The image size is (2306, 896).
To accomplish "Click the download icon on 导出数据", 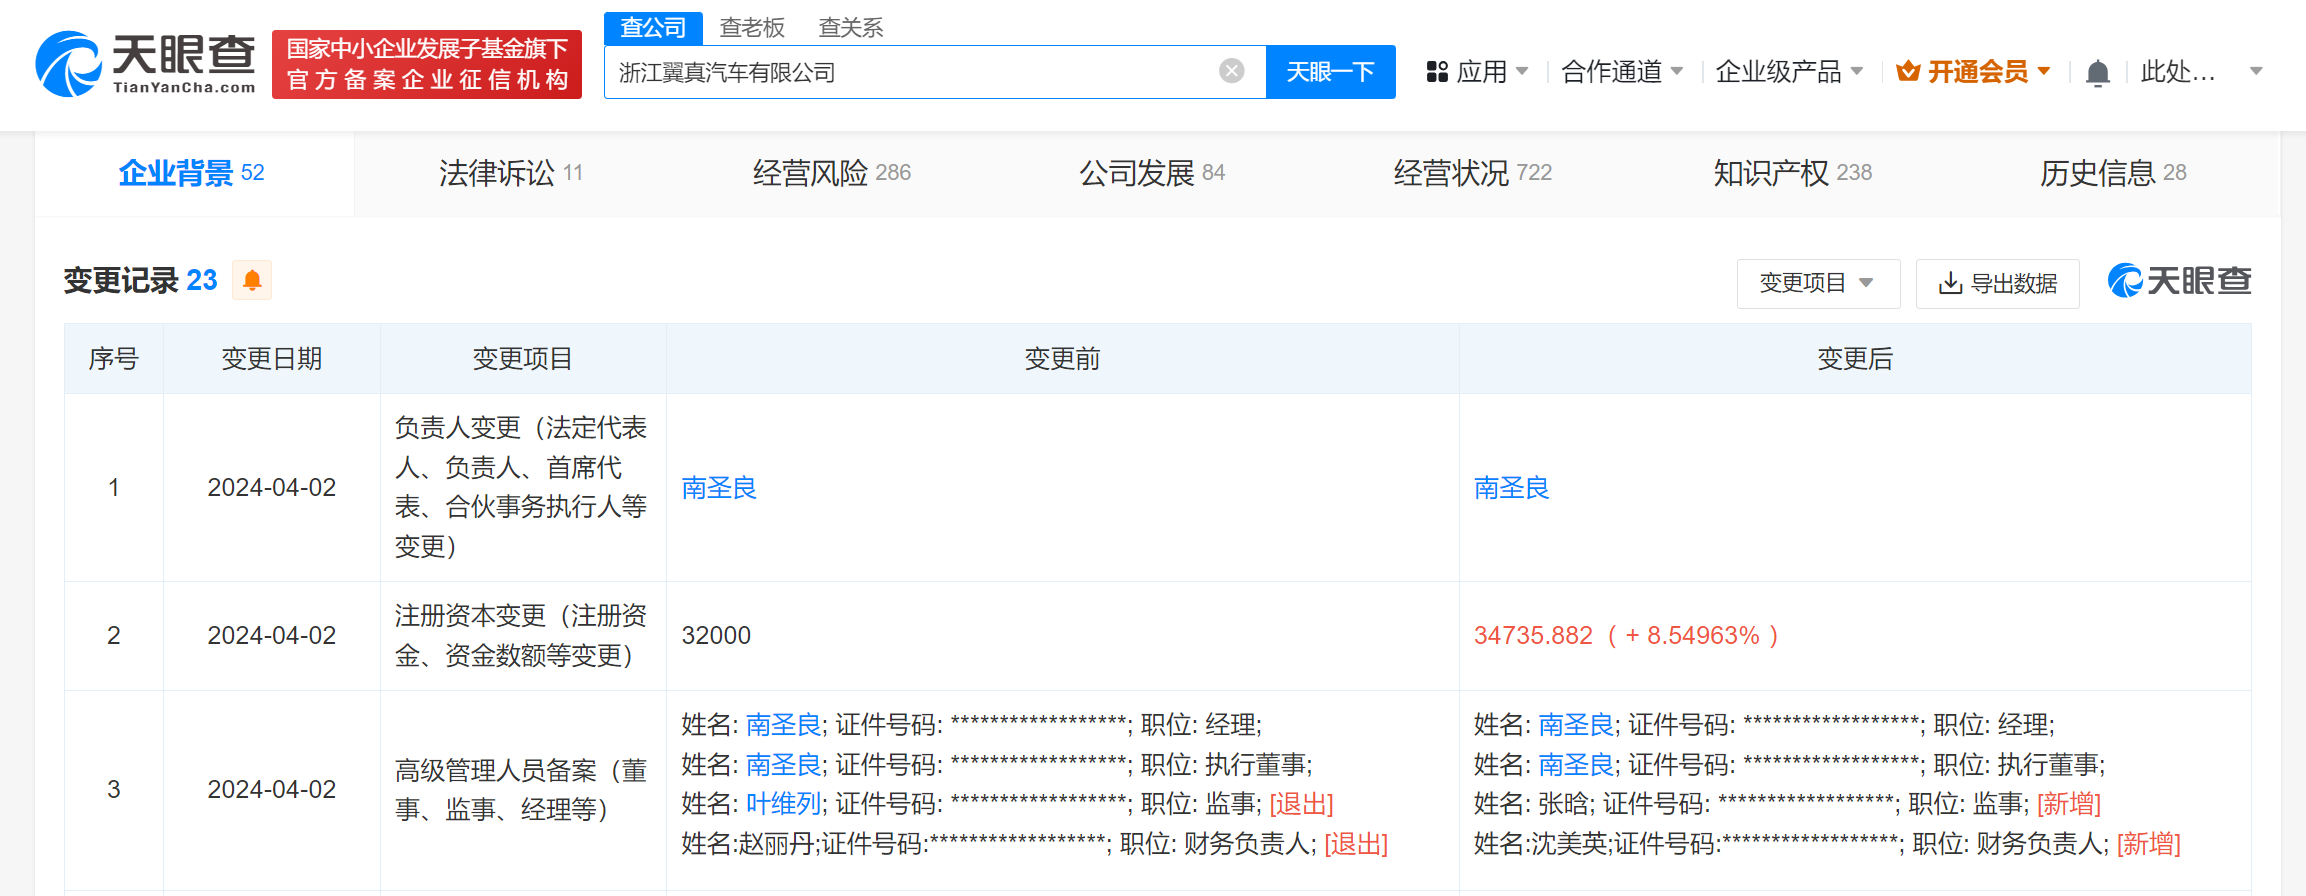I will 1949,284.
